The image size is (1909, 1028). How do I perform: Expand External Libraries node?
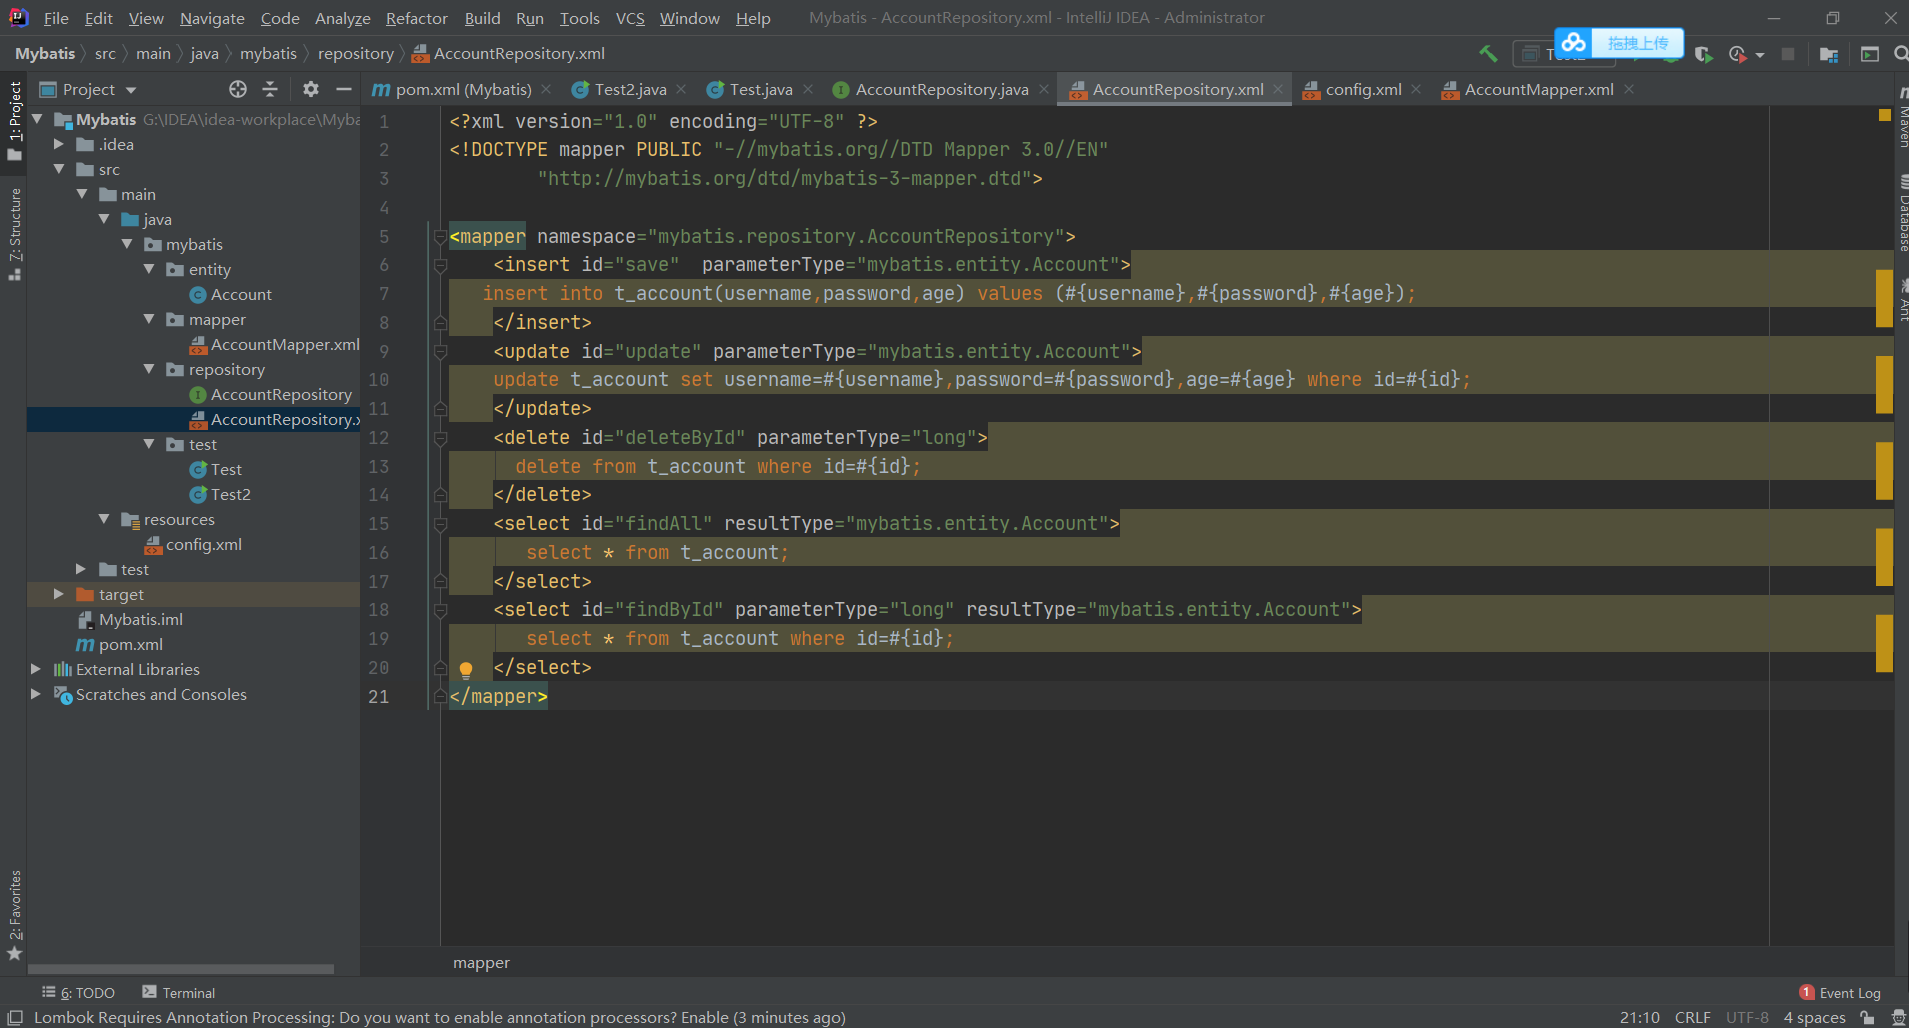pyautogui.click(x=36, y=669)
